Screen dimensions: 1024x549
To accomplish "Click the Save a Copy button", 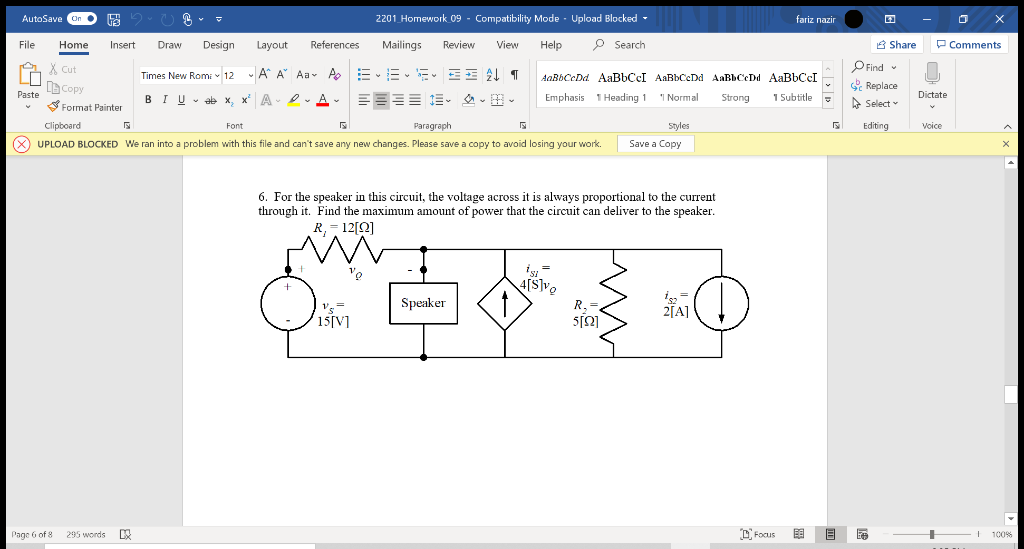I will tap(655, 144).
